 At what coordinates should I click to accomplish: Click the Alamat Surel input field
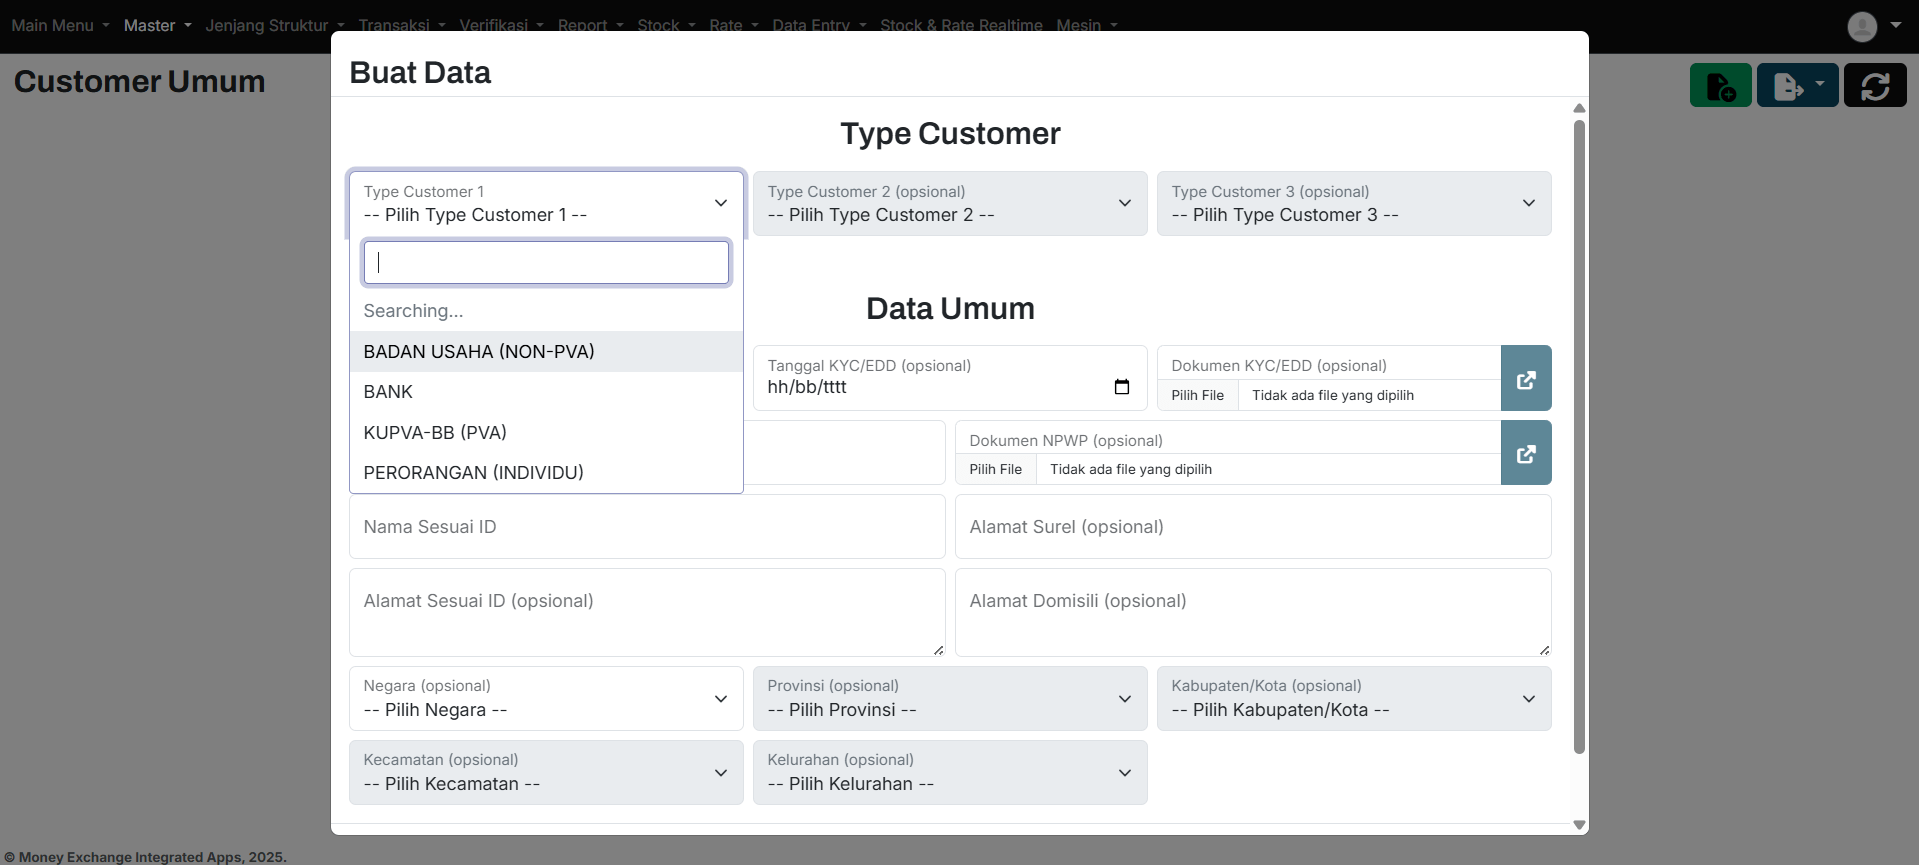click(x=1252, y=527)
